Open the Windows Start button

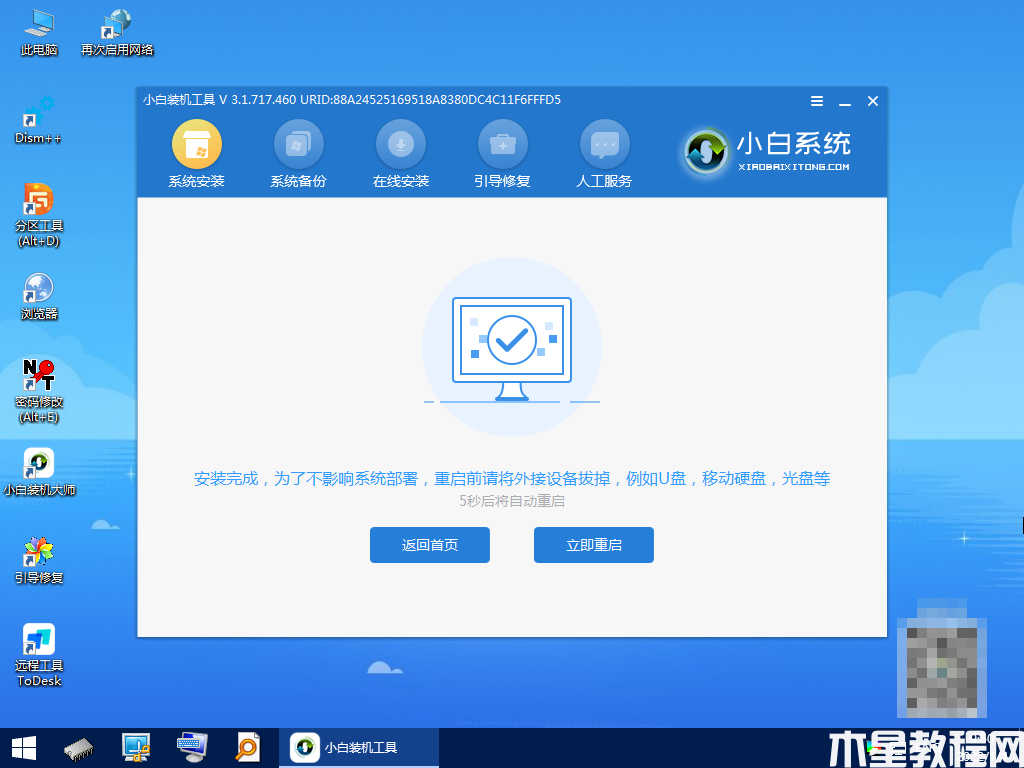[24, 748]
